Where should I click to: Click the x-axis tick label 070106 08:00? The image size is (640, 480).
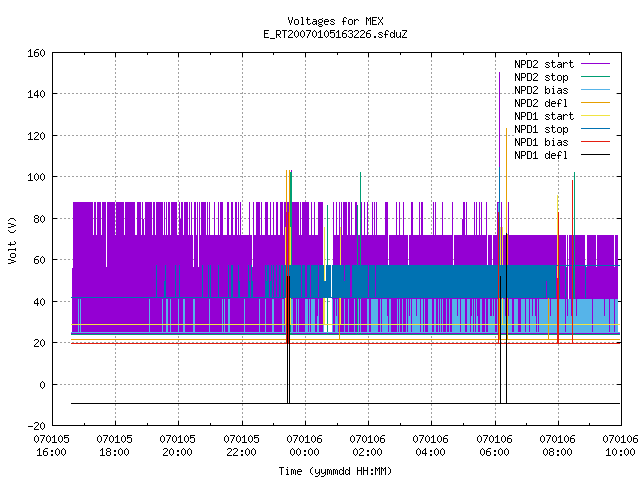tap(558, 446)
